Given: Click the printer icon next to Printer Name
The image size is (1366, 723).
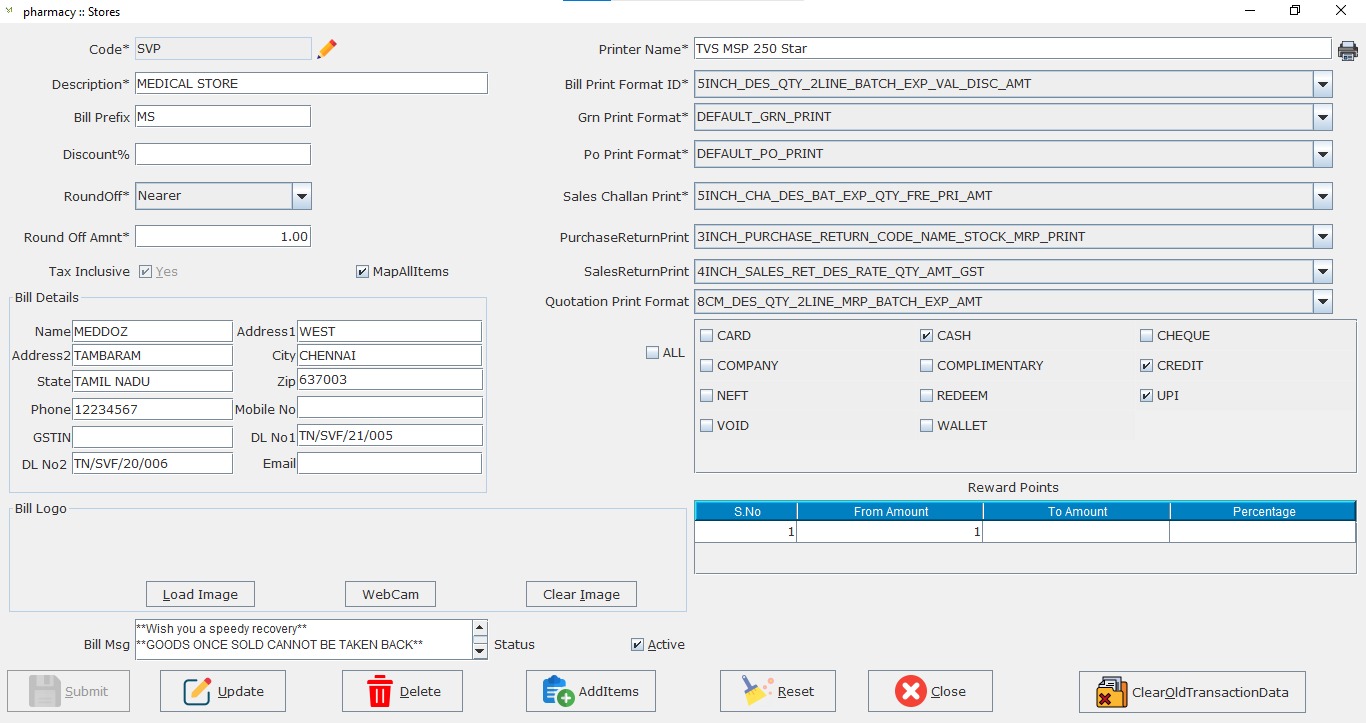Looking at the screenshot, I should pyautogui.click(x=1348, y=50).
